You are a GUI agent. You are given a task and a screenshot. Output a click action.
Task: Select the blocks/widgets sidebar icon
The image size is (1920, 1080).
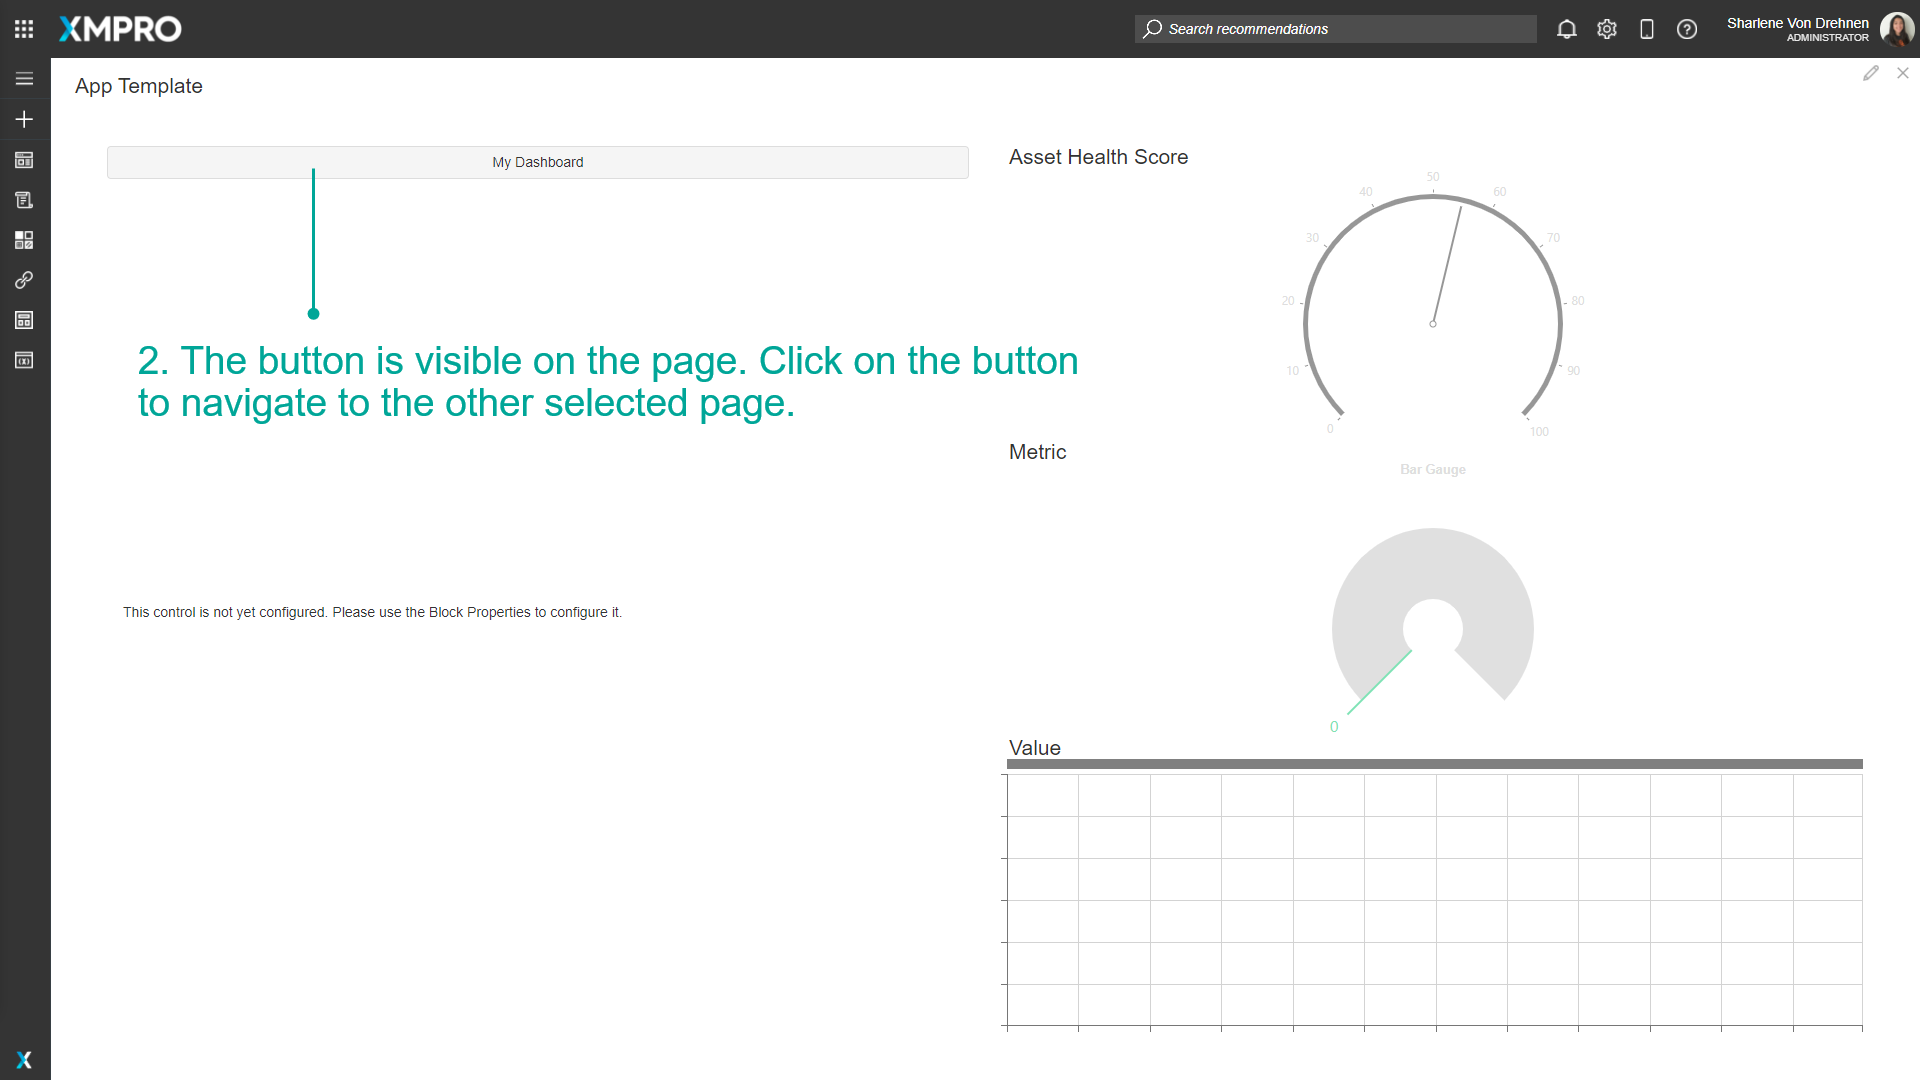(24, 240)
